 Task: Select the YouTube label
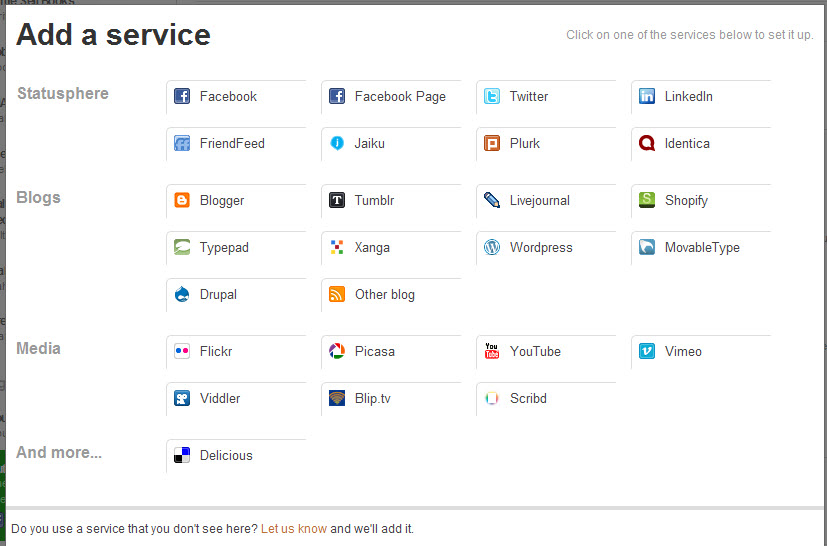tap(535, 351)
